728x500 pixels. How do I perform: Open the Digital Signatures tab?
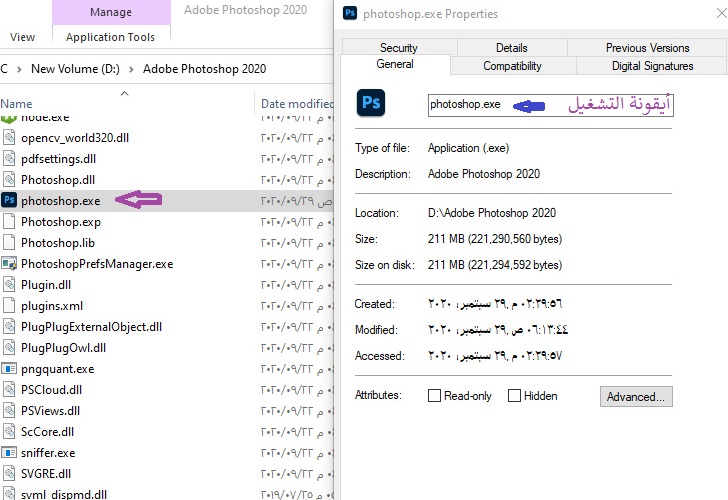[652, 66]
